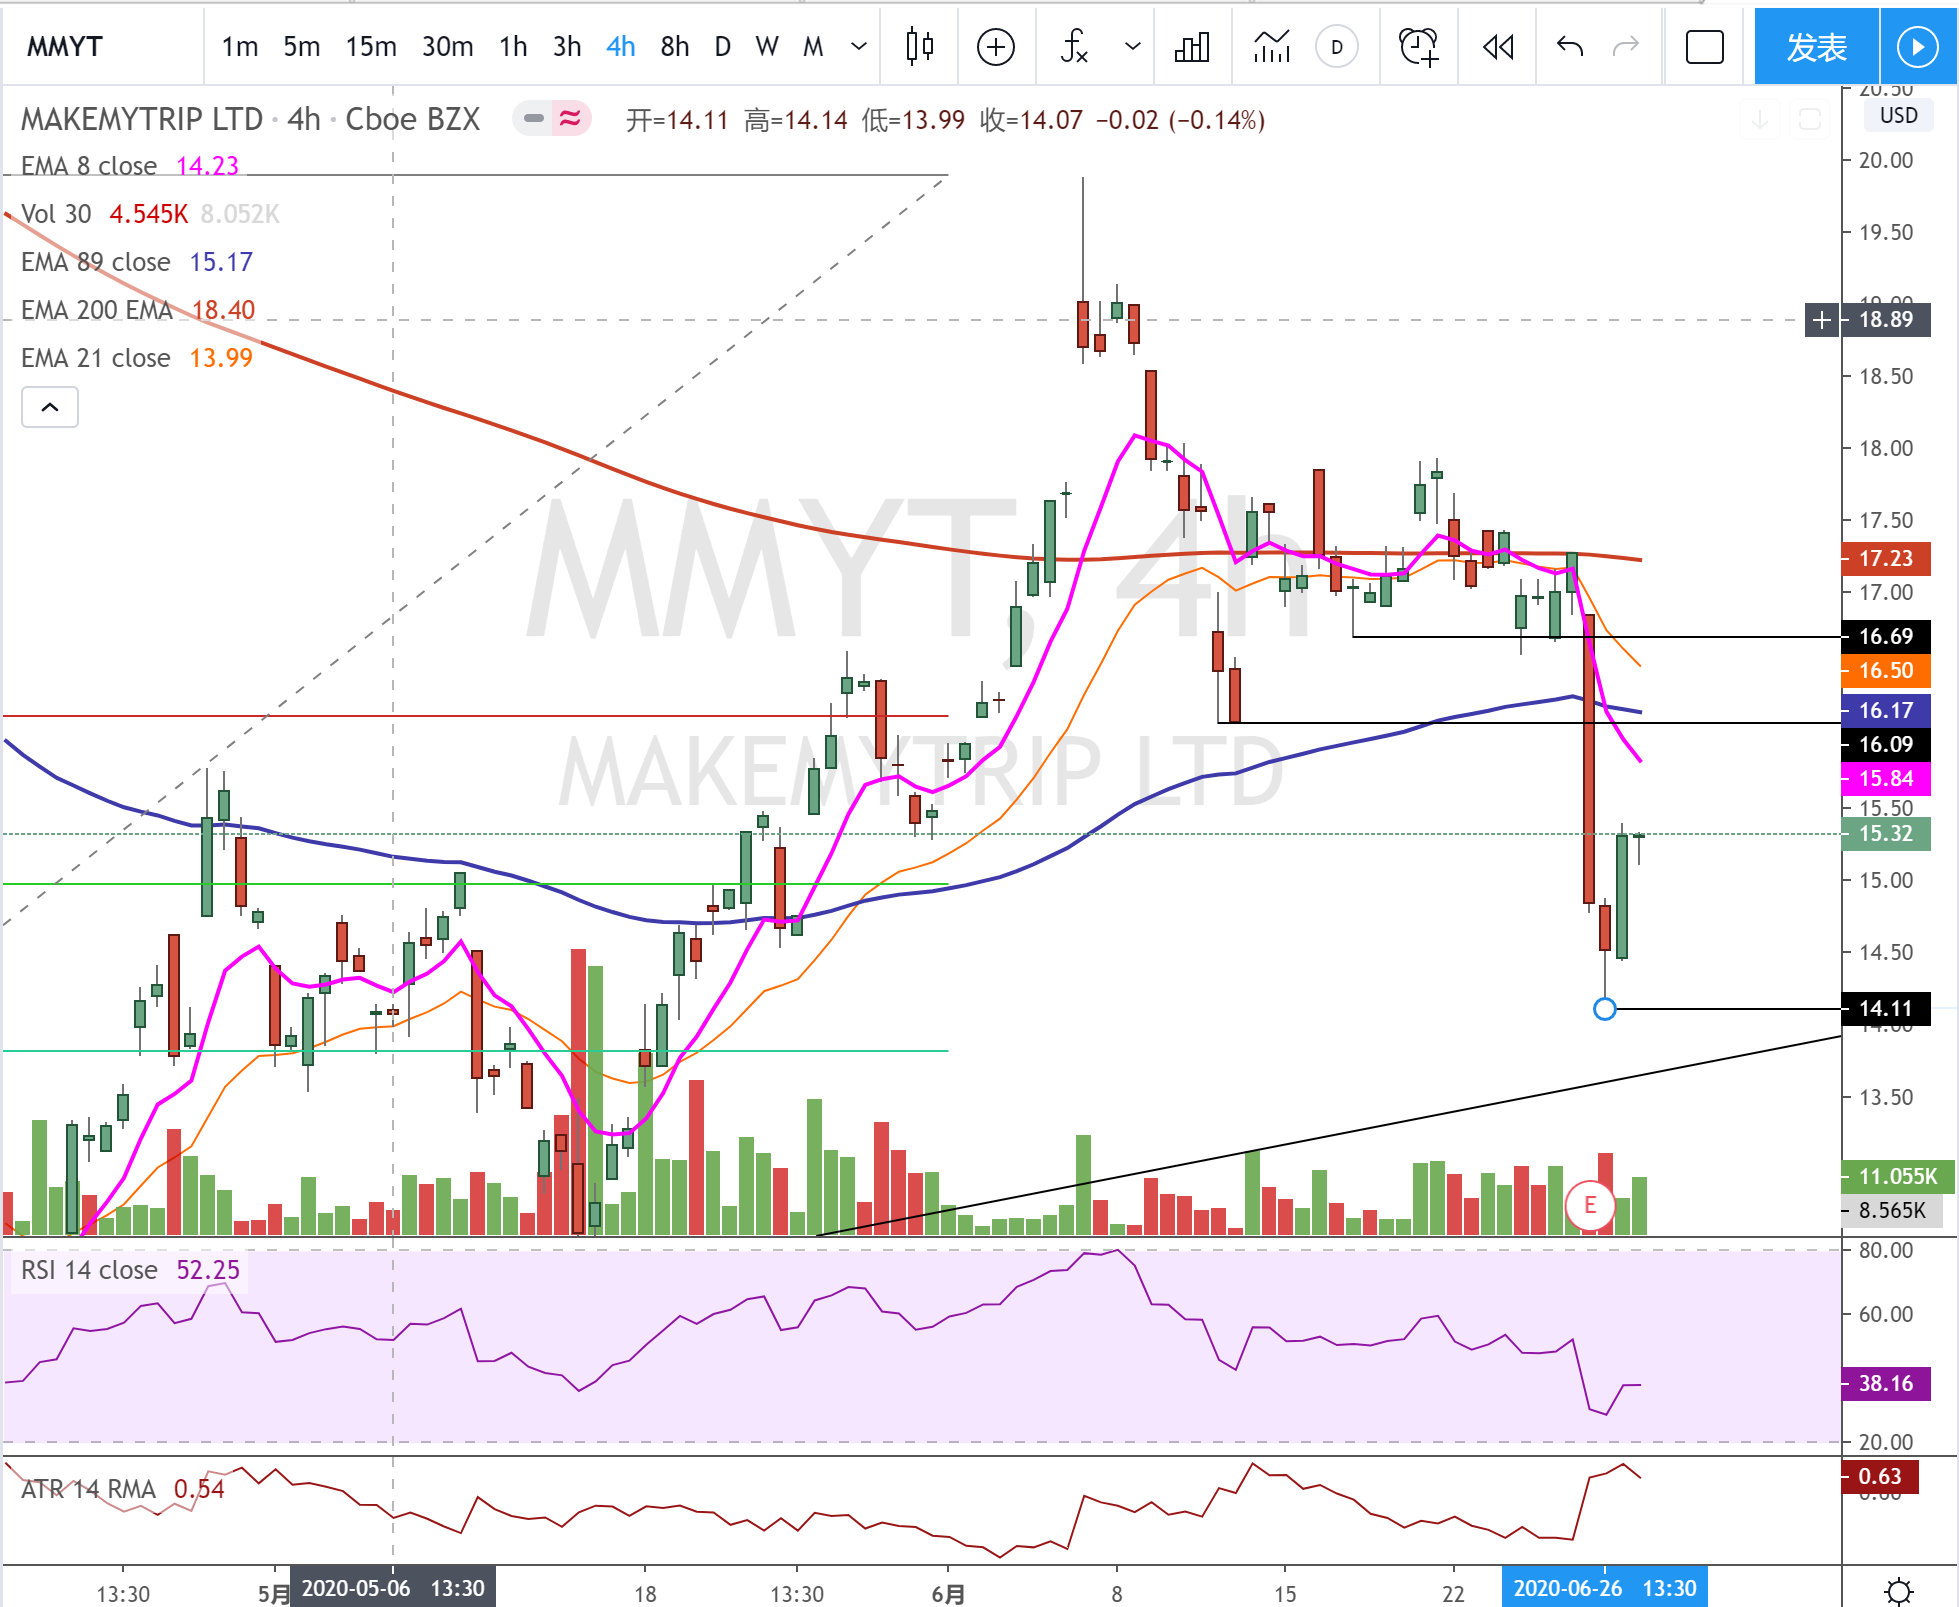Undo the last chart action
The height and width of the screenshot is (1607, 1959).
pos(1570,46)
